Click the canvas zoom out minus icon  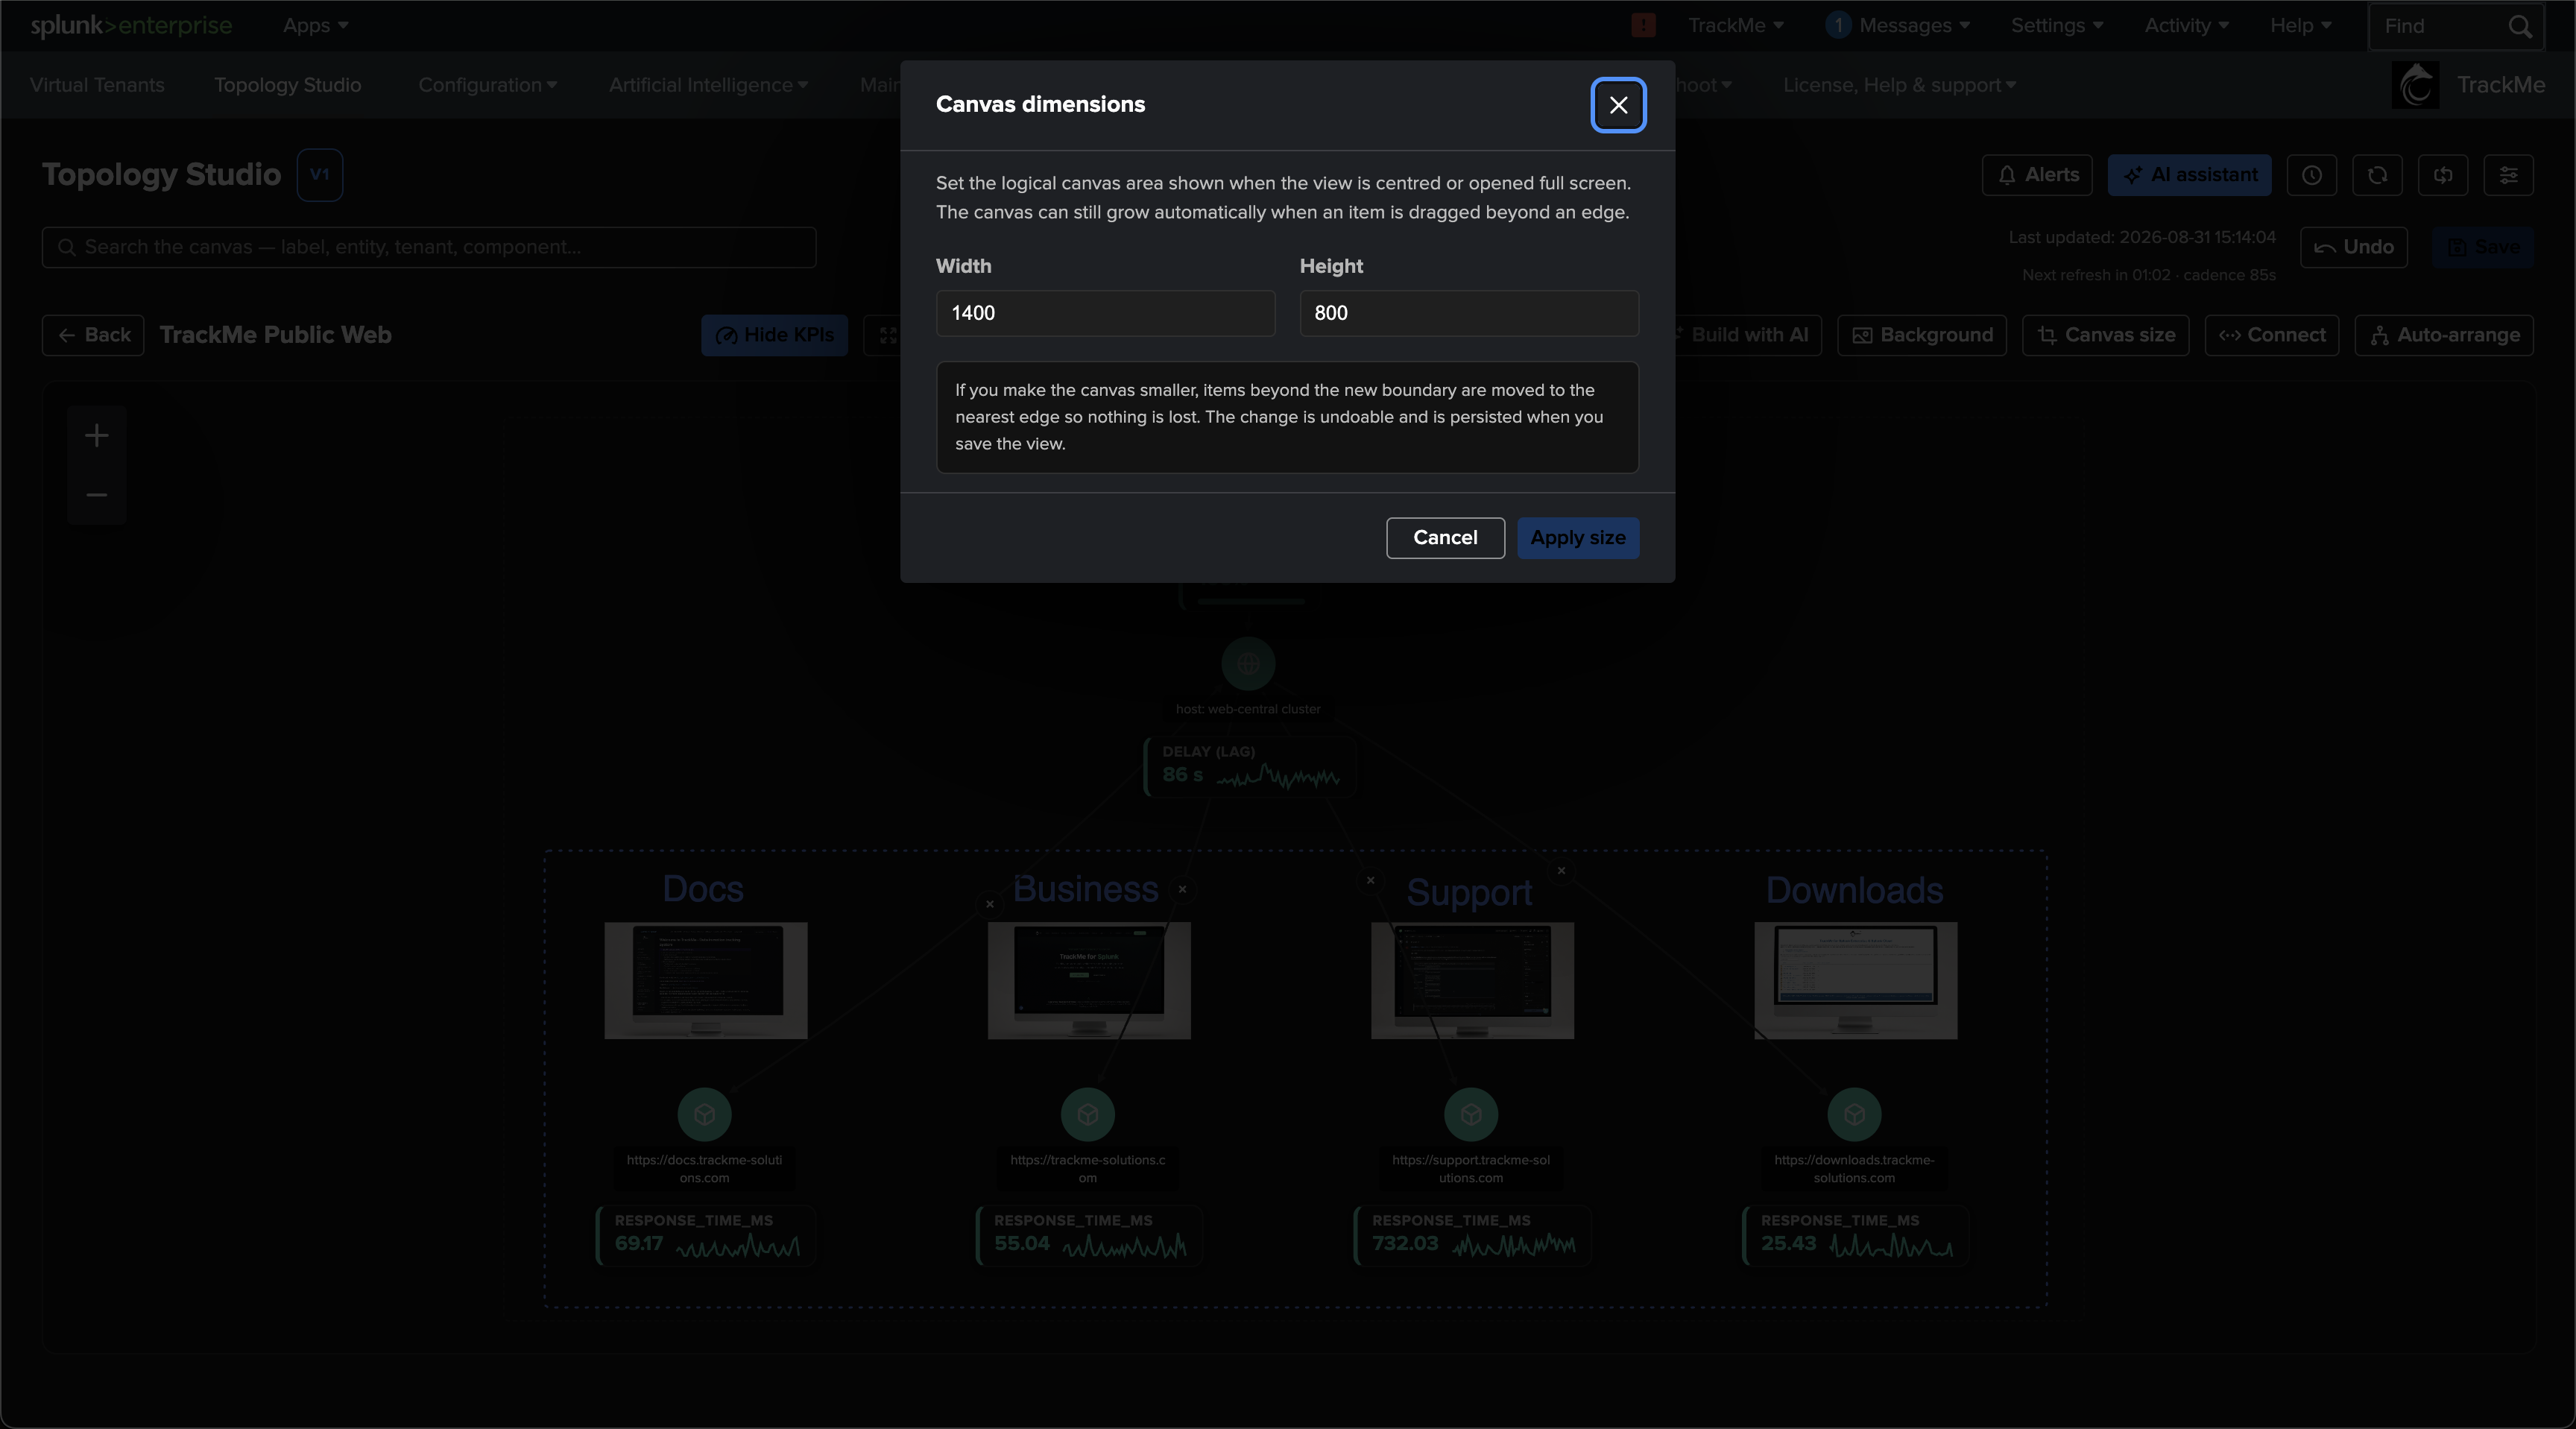point(96,494)
